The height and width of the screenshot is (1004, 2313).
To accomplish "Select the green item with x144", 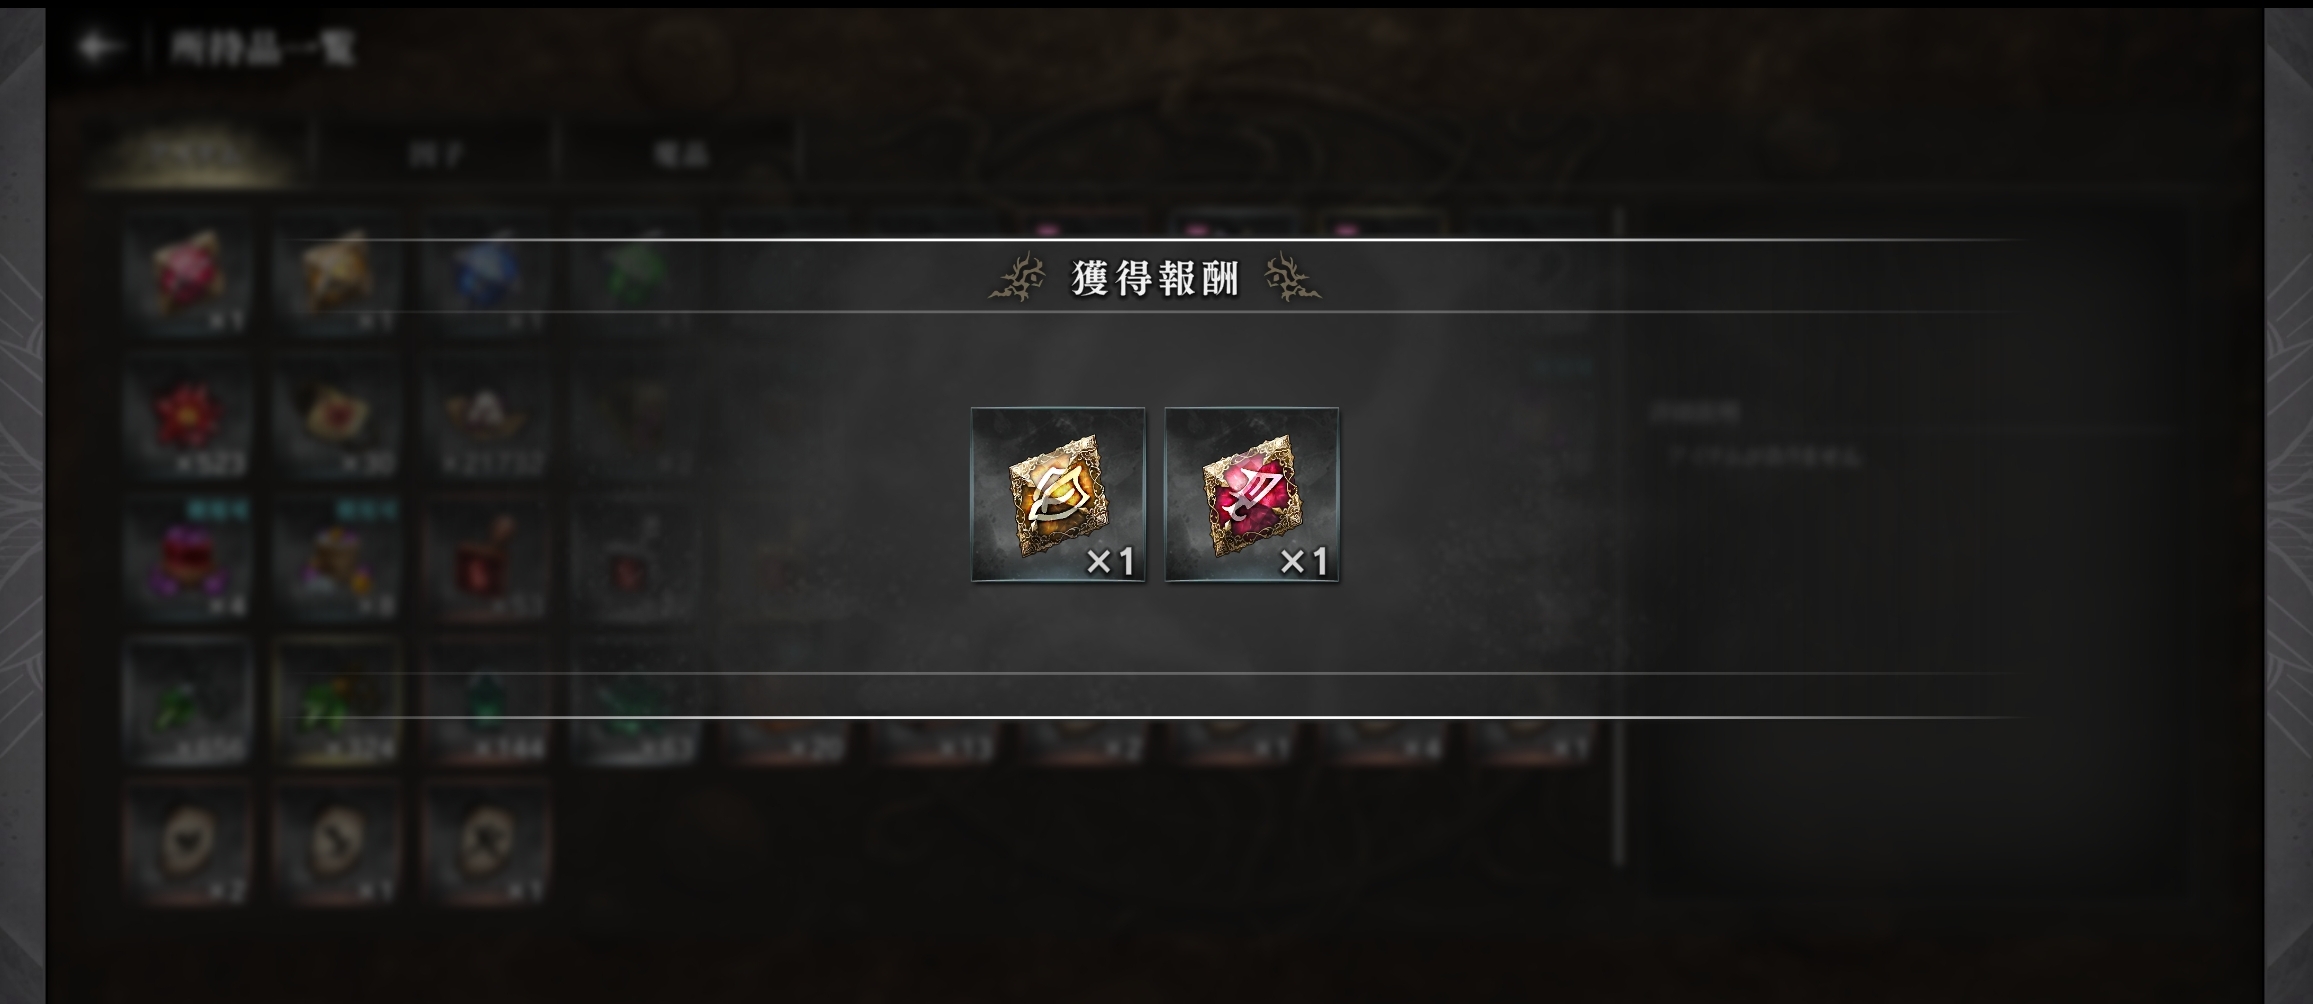I will tap(486, 702).
